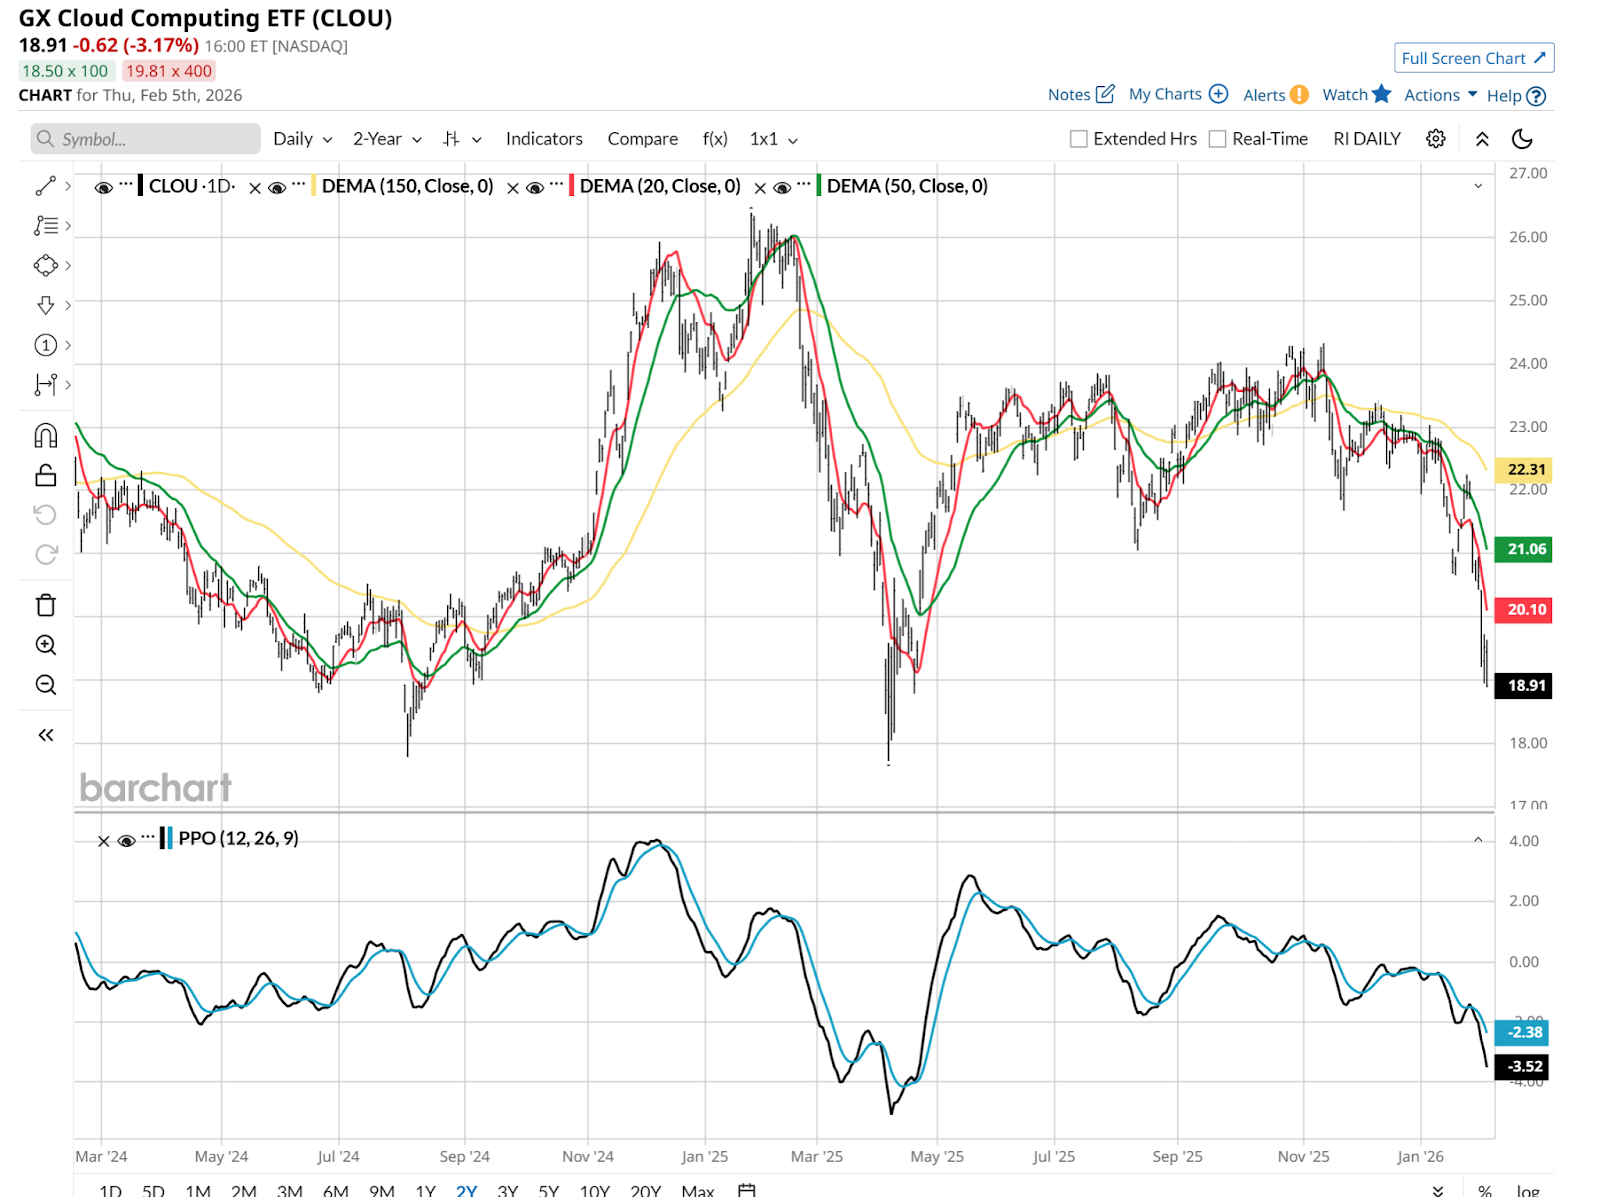The width and height of the screenshot is (1600, 1197).
Task: Focus the Symbol search field
Action: click(x=145, y=139)
